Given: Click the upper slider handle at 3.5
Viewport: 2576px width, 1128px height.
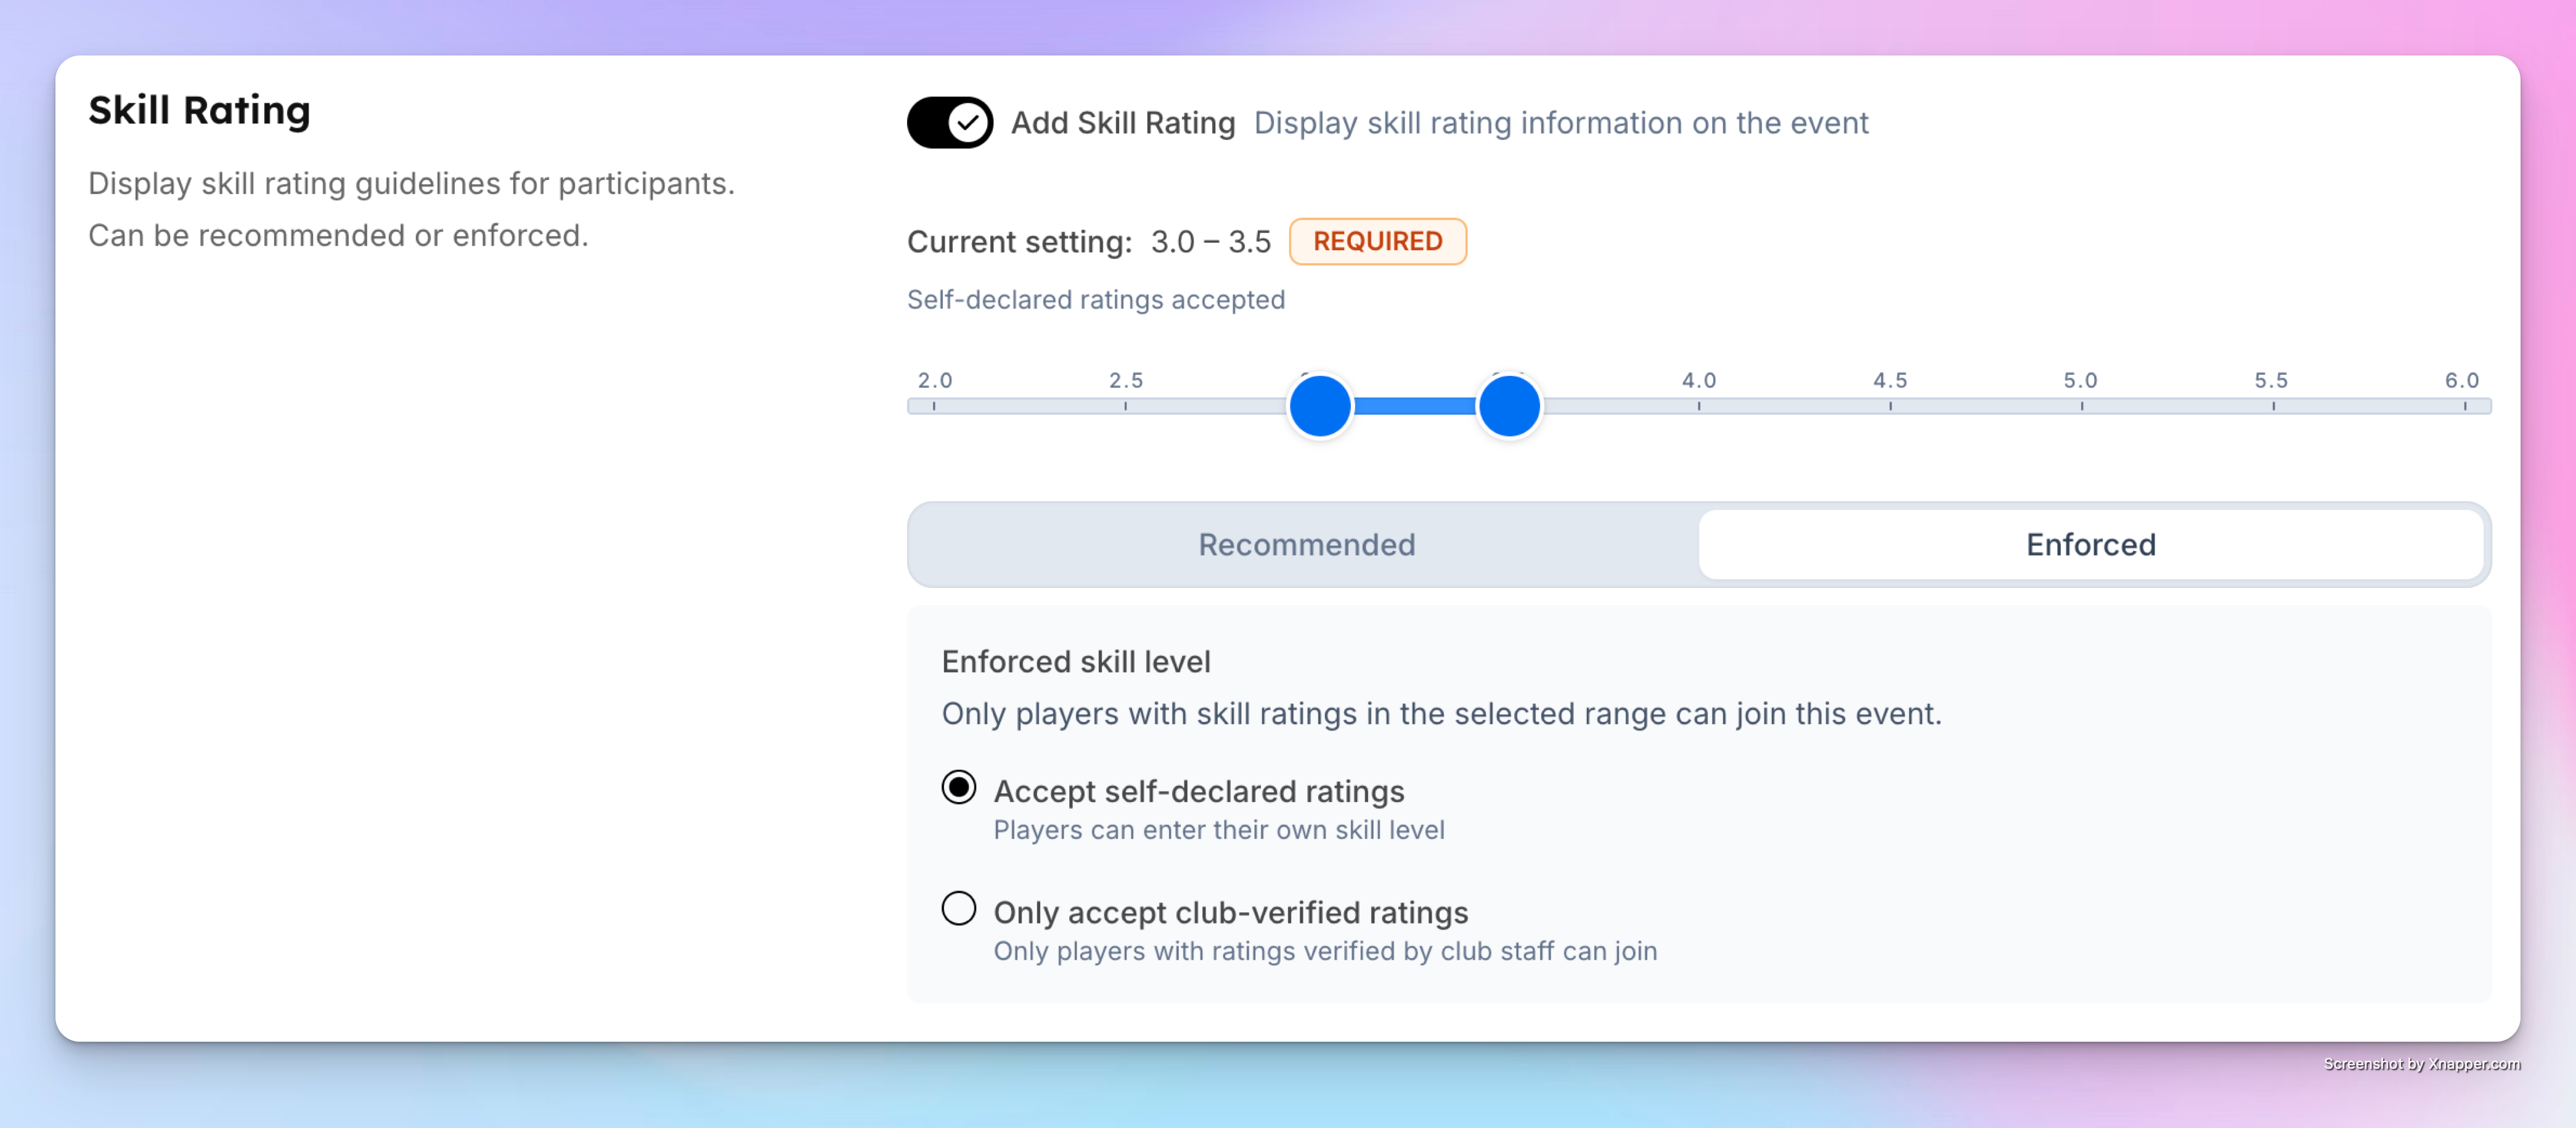Looking at the screenshot, I should pos(1508,406).
